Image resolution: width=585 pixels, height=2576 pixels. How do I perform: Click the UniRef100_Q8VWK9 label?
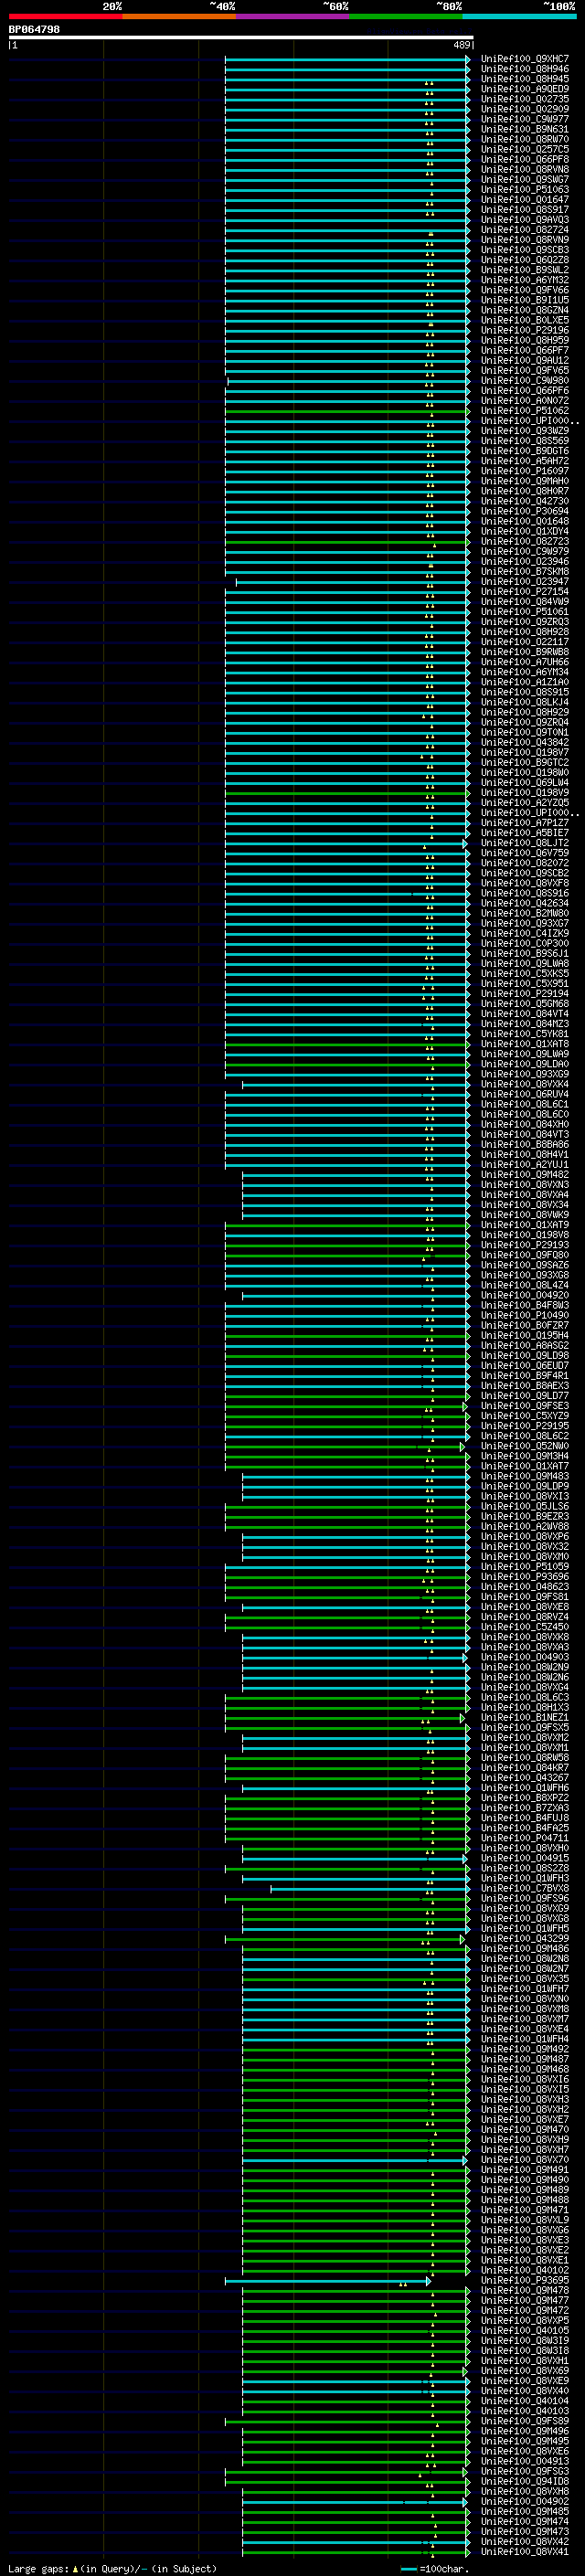coord(525,1215)
